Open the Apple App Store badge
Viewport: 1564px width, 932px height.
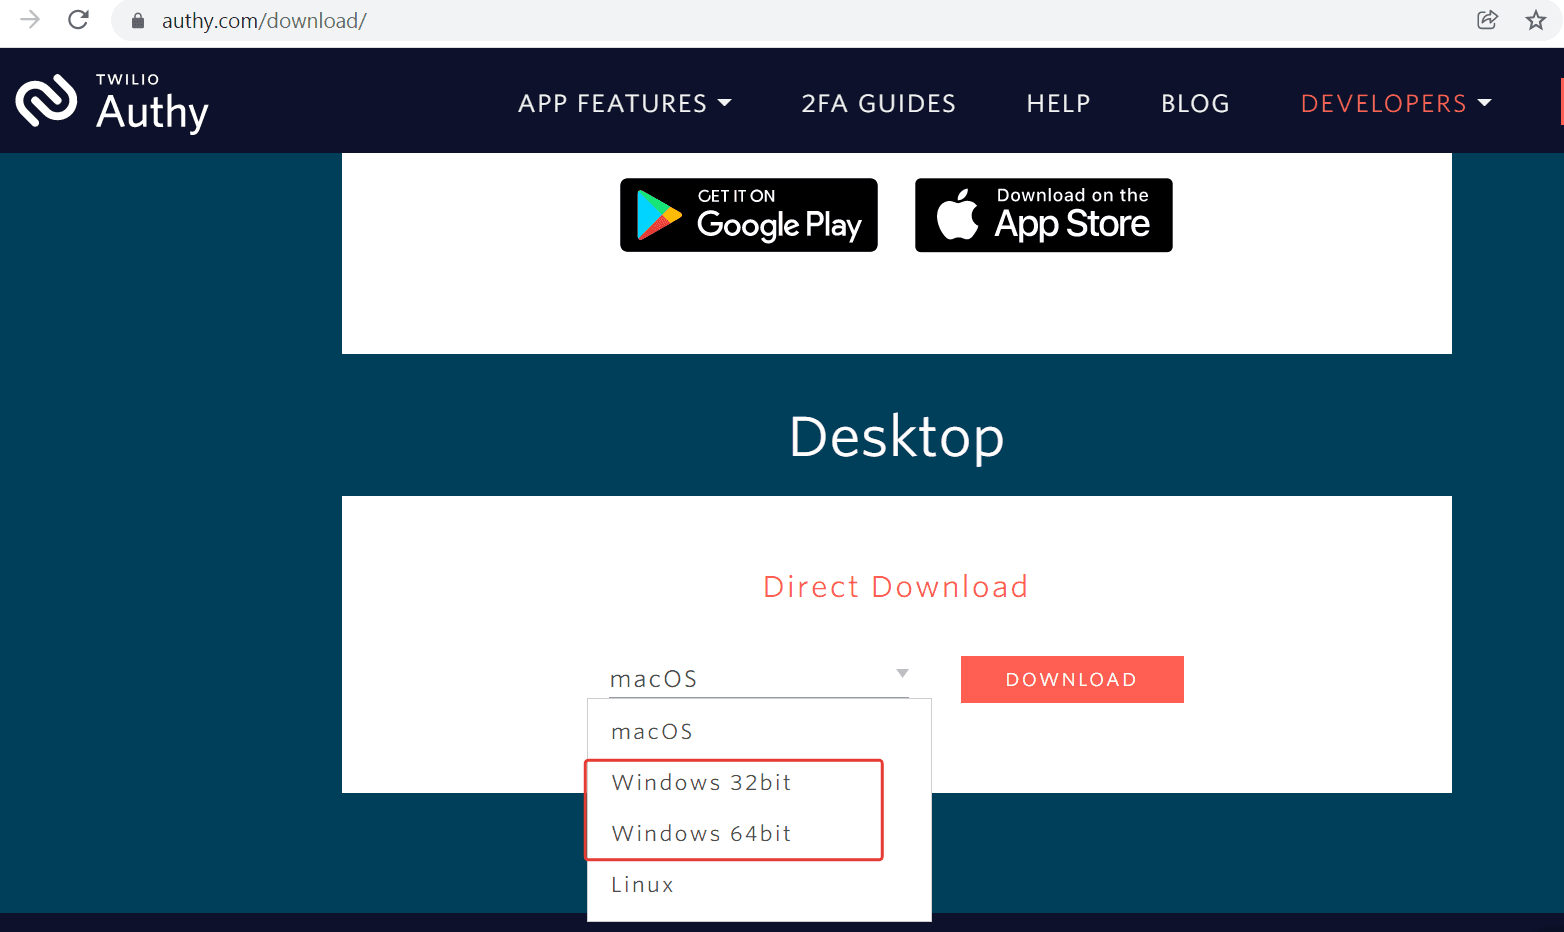coord(1043,215)
